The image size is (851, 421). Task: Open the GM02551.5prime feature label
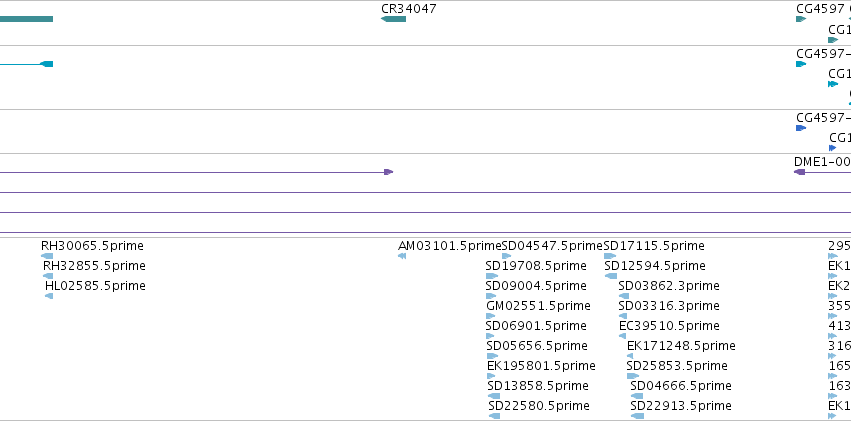click(538, 306)
